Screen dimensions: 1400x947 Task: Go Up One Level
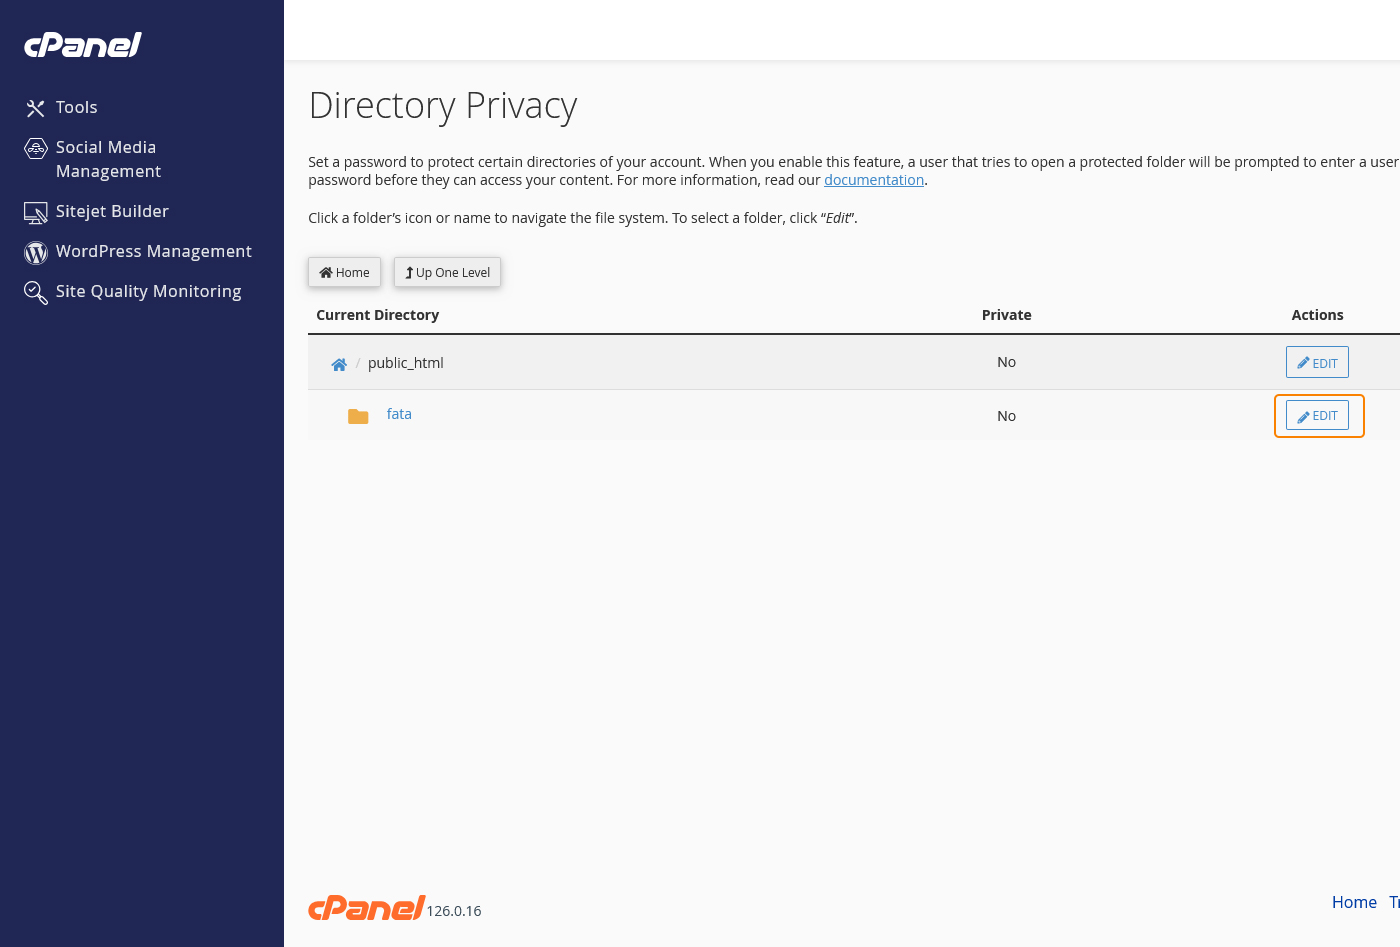coord(447,272)
